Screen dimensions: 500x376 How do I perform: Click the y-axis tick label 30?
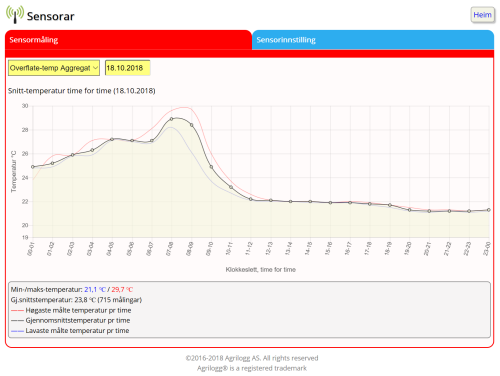point(25,106)
